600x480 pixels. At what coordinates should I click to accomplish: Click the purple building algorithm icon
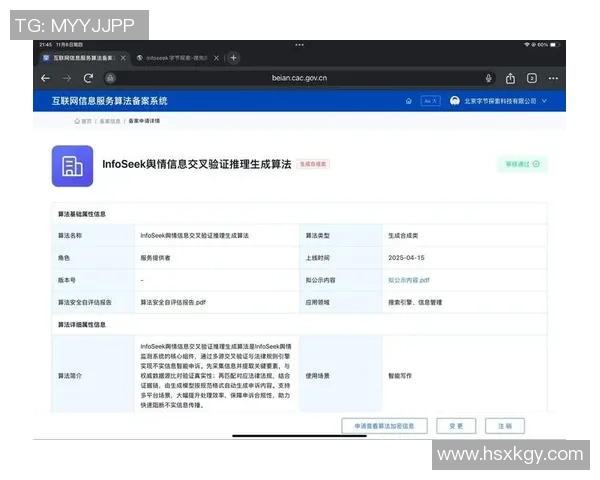[x=72, y=166]
